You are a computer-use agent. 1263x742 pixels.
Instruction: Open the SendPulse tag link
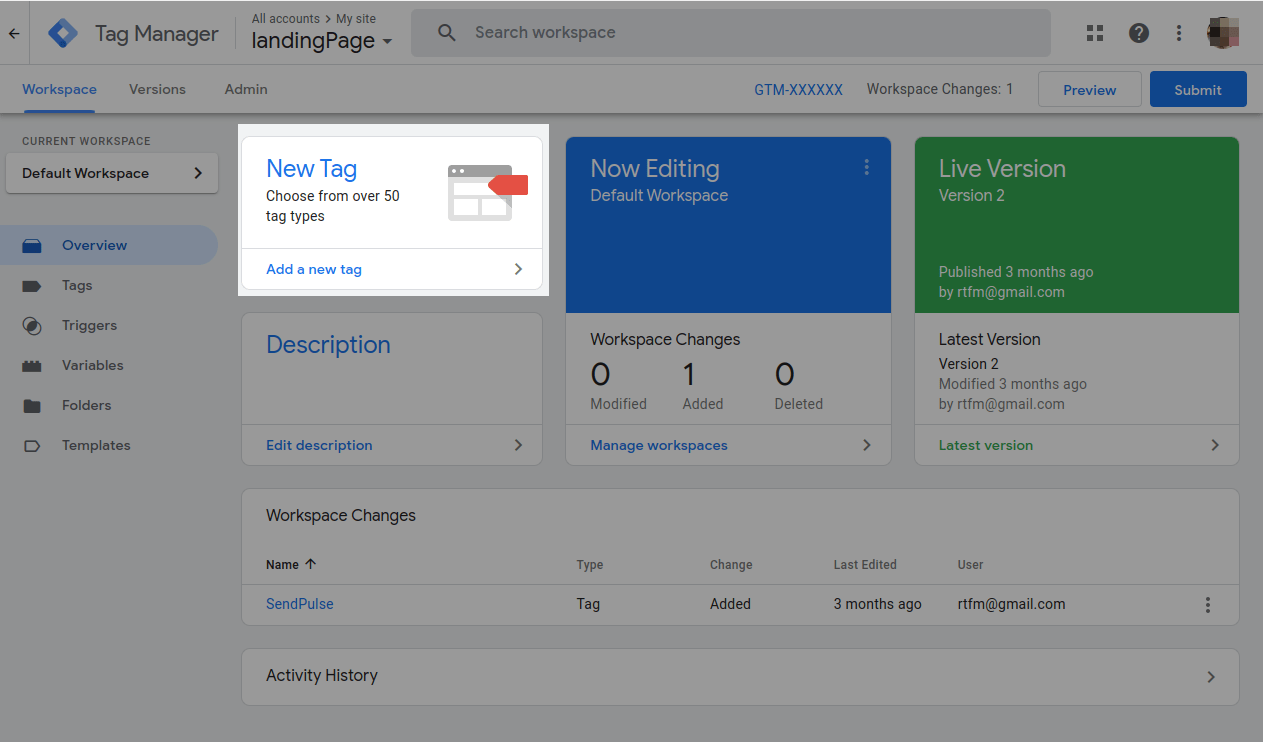coord(300,604)
